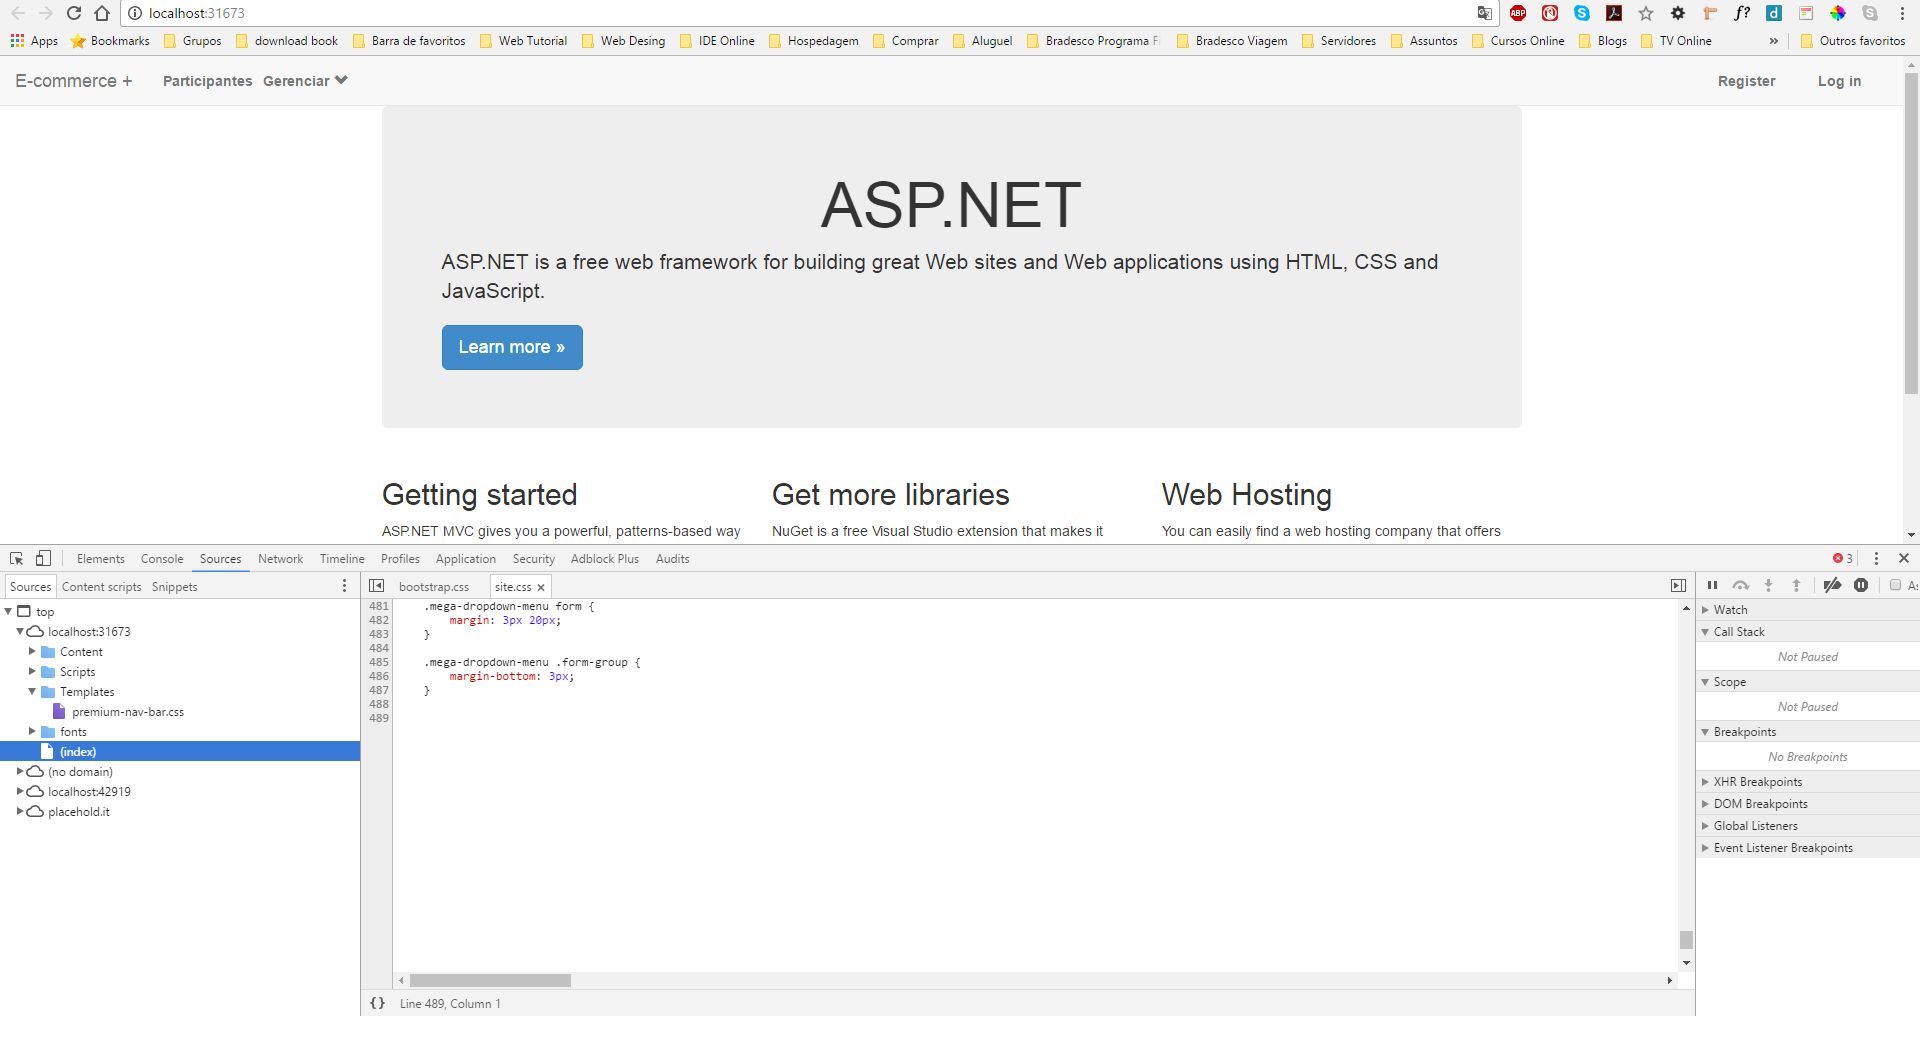
Task: Pretty-print the code with the braces icon
Action: pos(377,1003)
